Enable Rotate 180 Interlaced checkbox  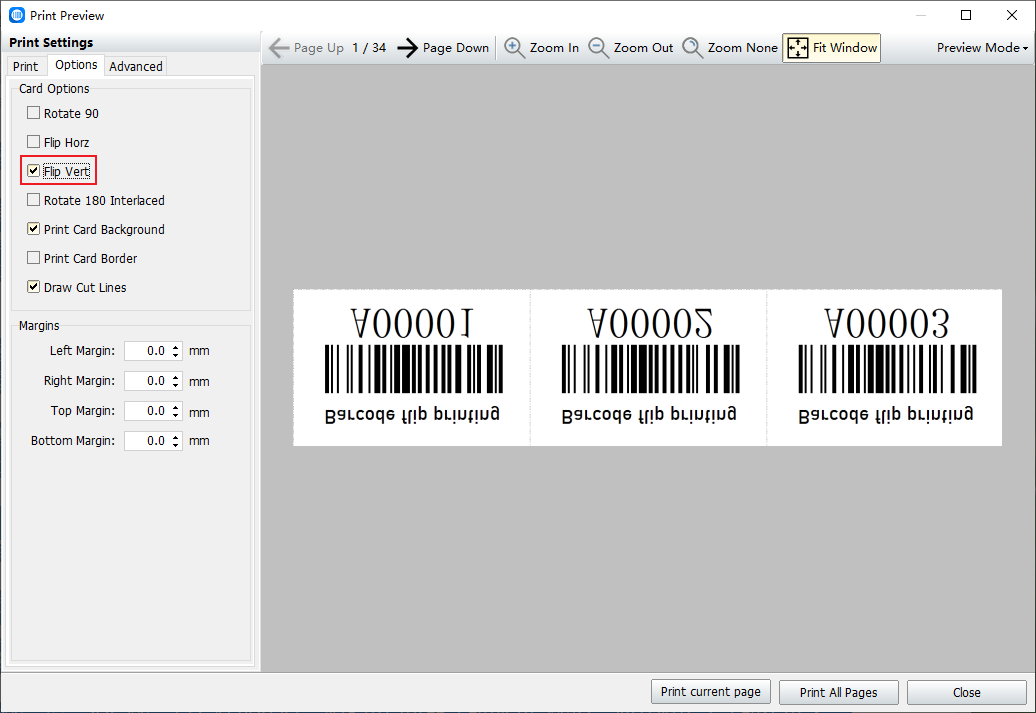(x=33, y=200)
